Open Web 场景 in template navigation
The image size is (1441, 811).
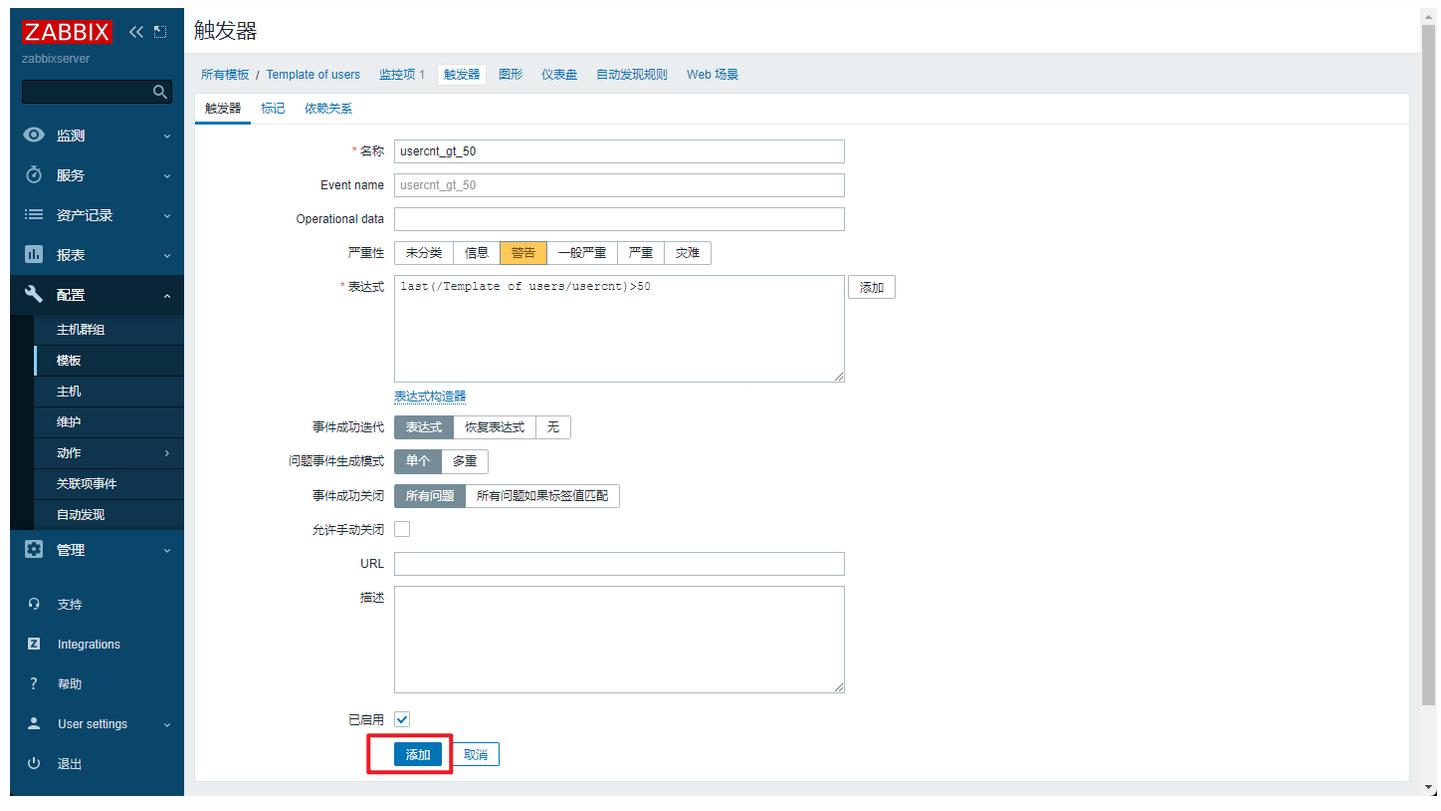[x=712, y=74]
